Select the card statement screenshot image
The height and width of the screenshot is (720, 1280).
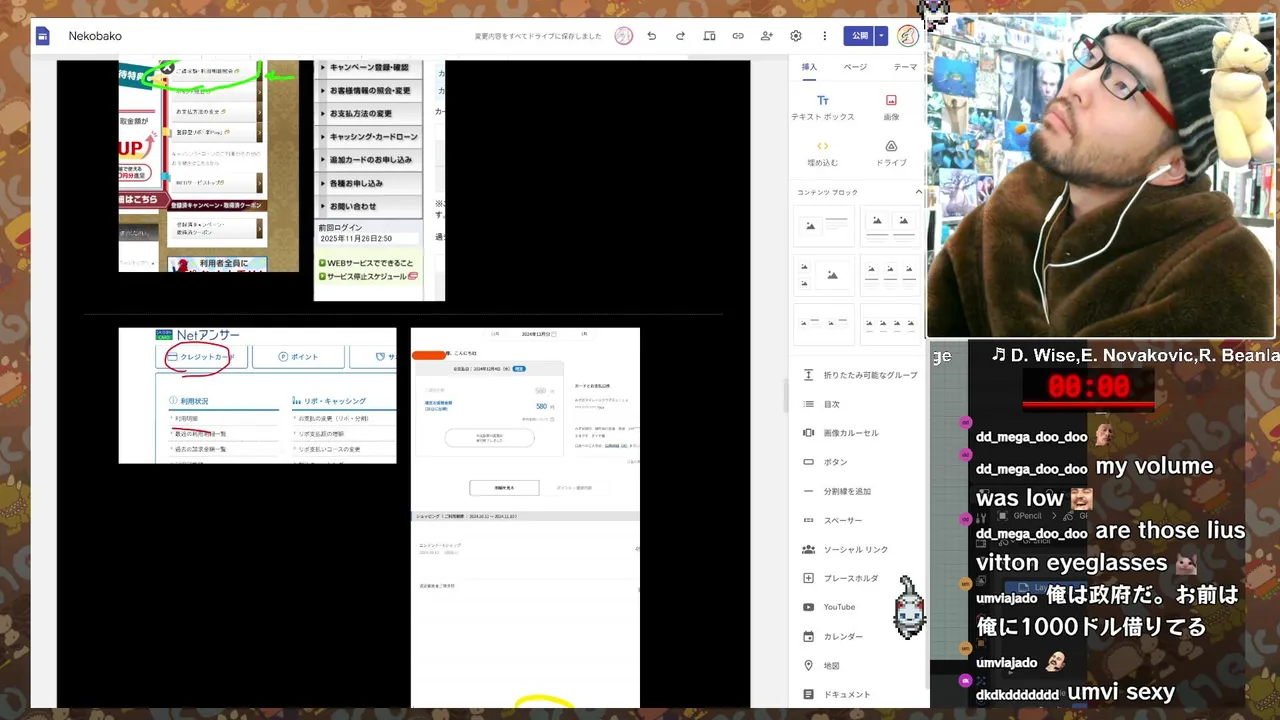(x=525, y=518)
